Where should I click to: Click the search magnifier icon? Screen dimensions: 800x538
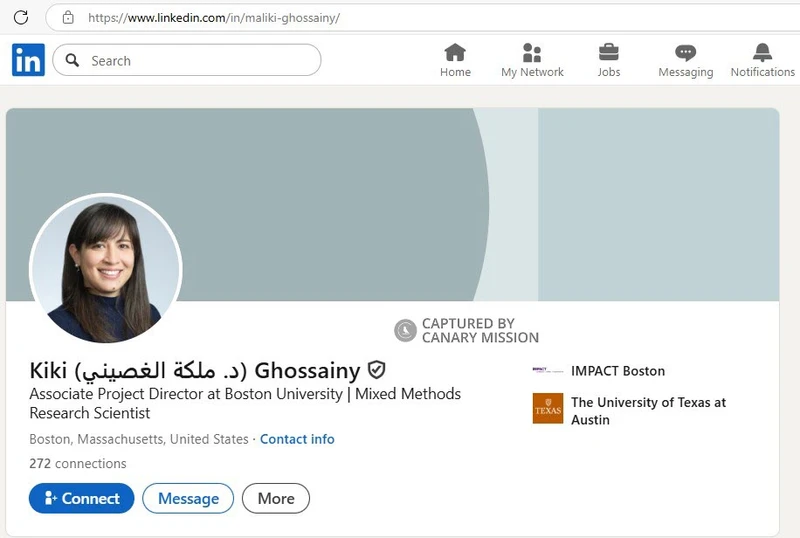tap(72, 60)
